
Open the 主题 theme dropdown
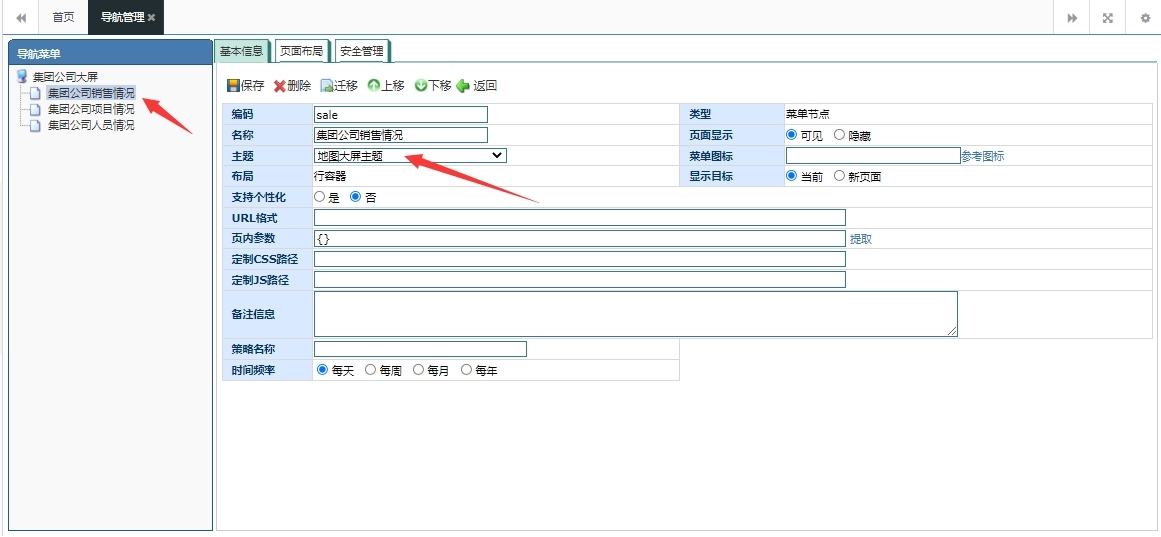410,156
